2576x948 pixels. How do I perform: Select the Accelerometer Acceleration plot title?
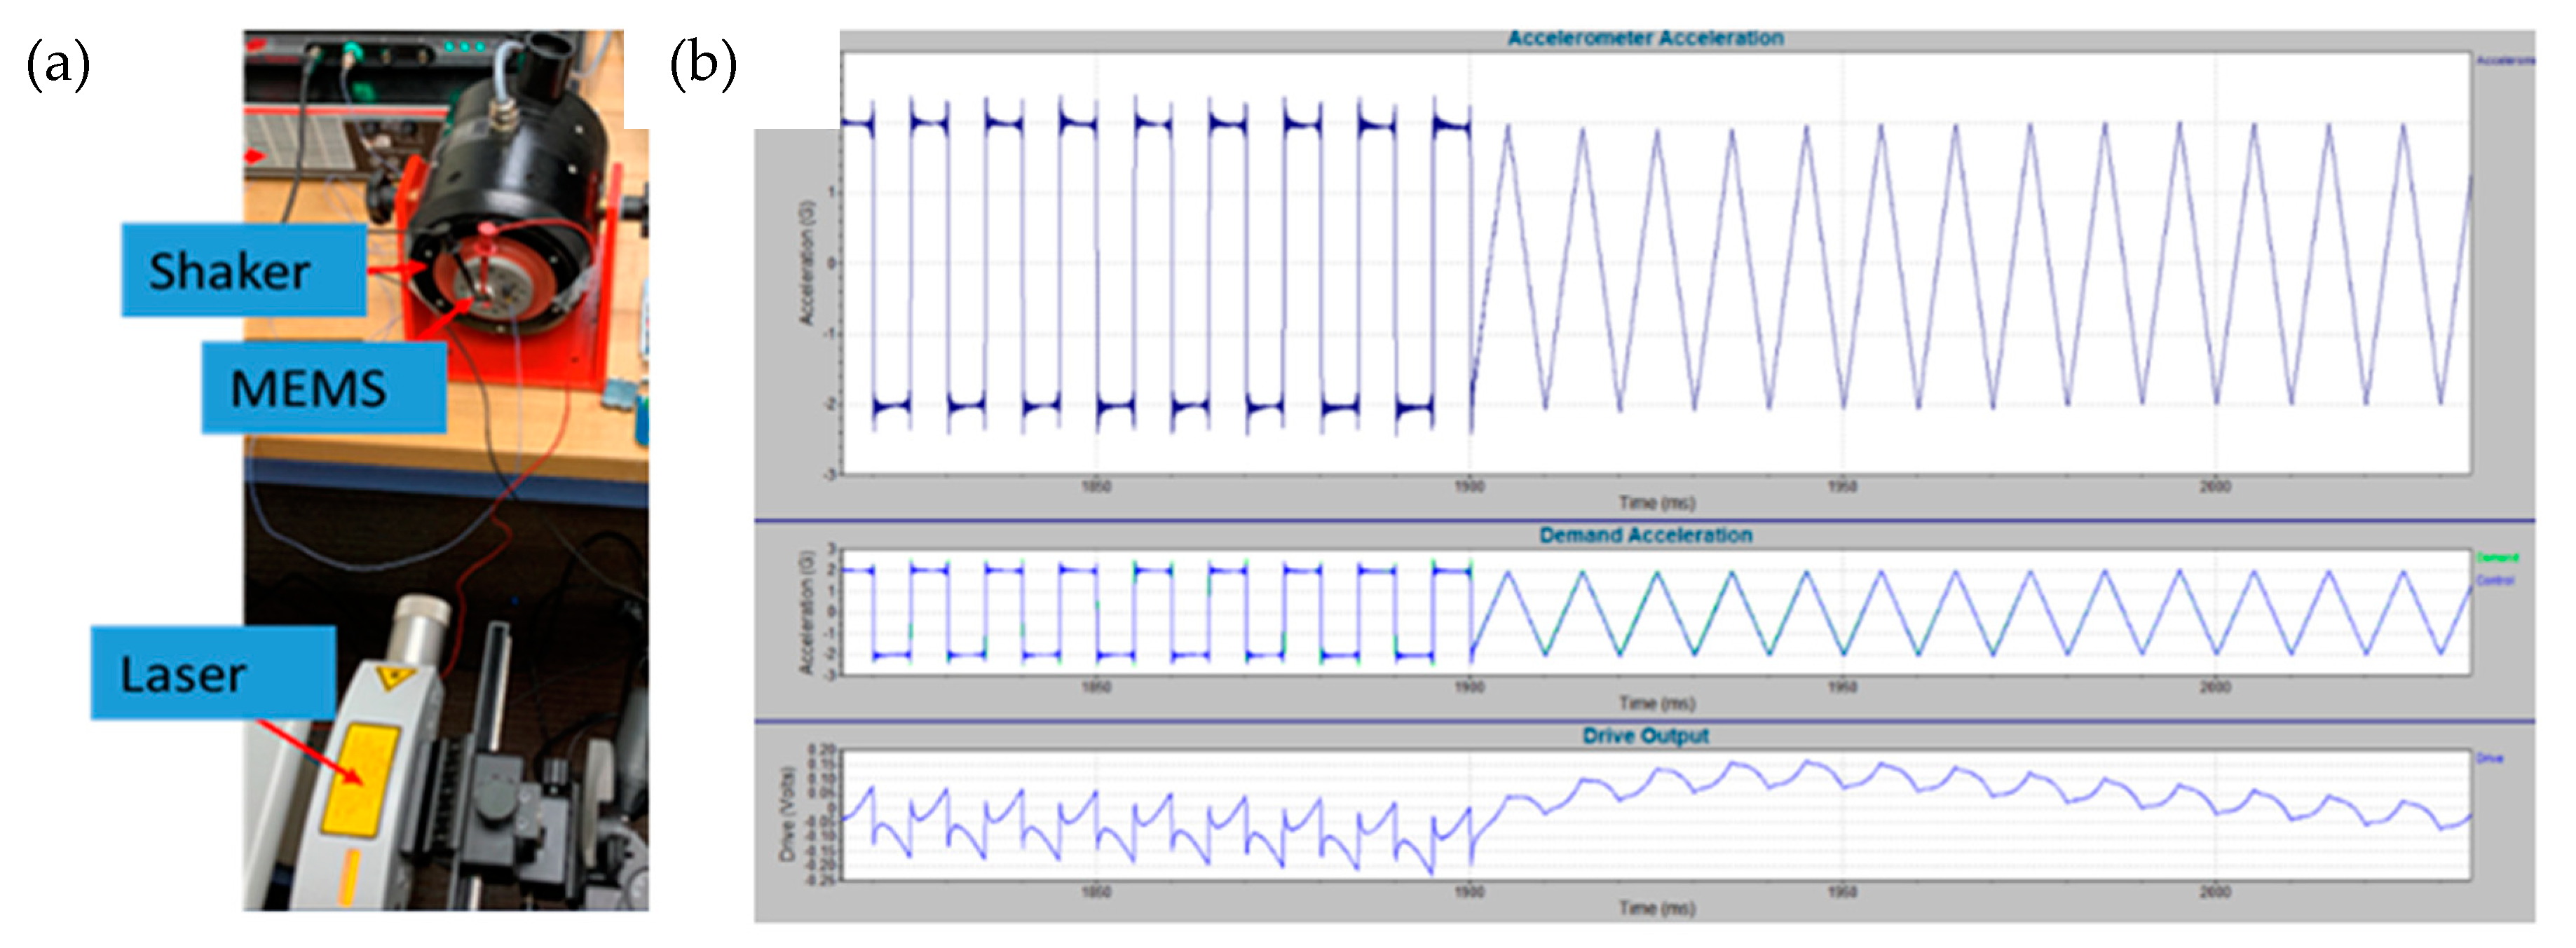point(1645,38)
